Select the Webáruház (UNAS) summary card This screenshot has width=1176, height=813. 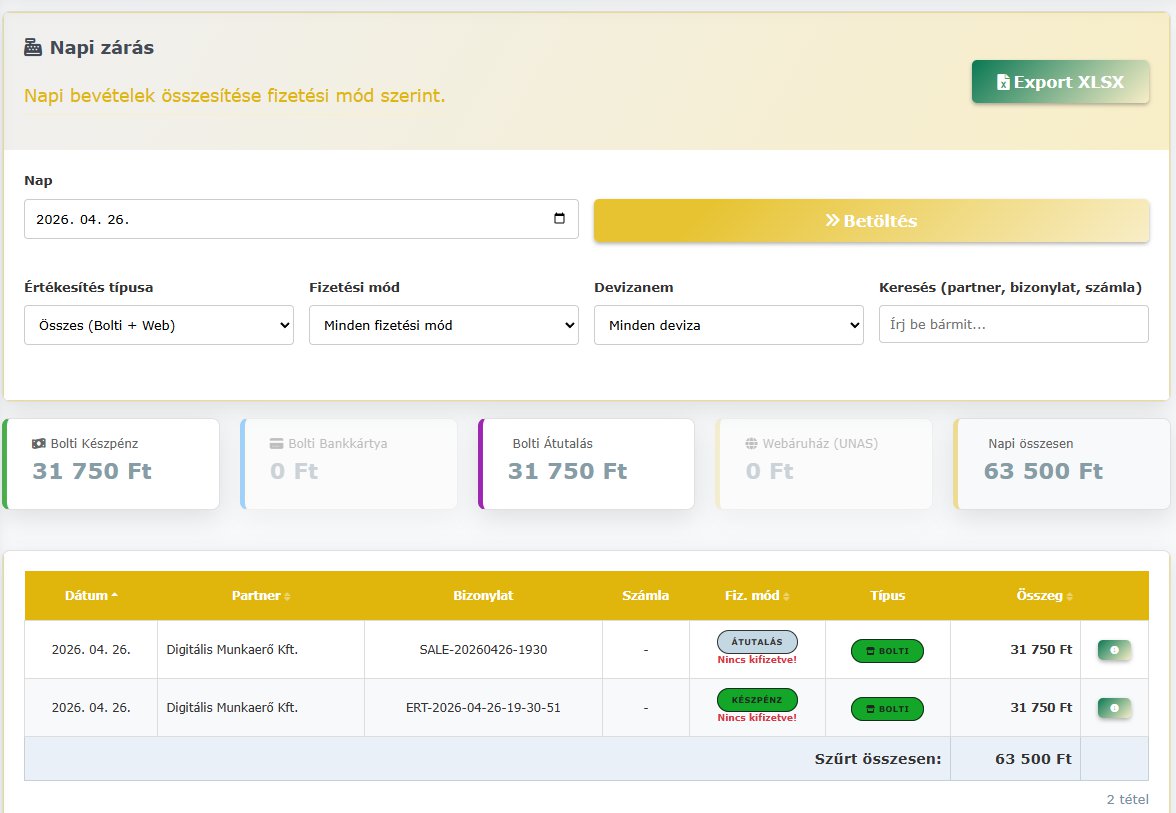click(824, 464)
